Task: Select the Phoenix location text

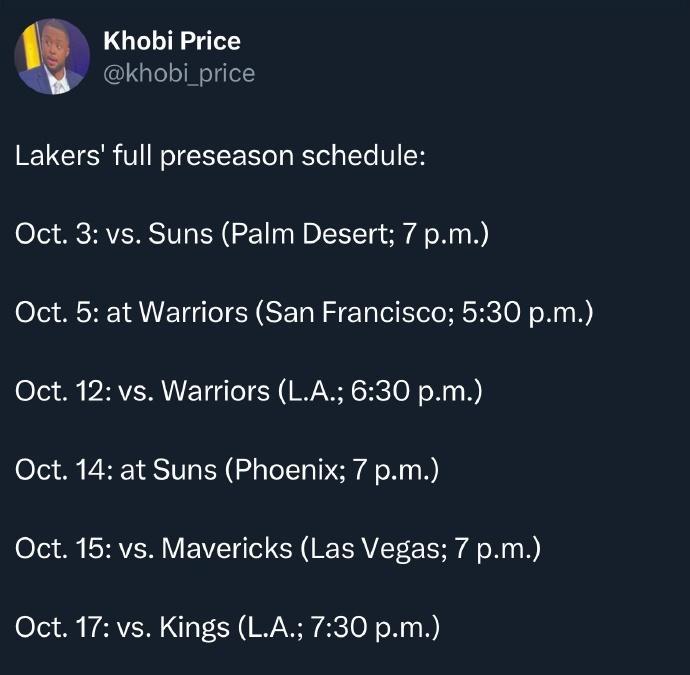Action: click(x=283, y=469)
